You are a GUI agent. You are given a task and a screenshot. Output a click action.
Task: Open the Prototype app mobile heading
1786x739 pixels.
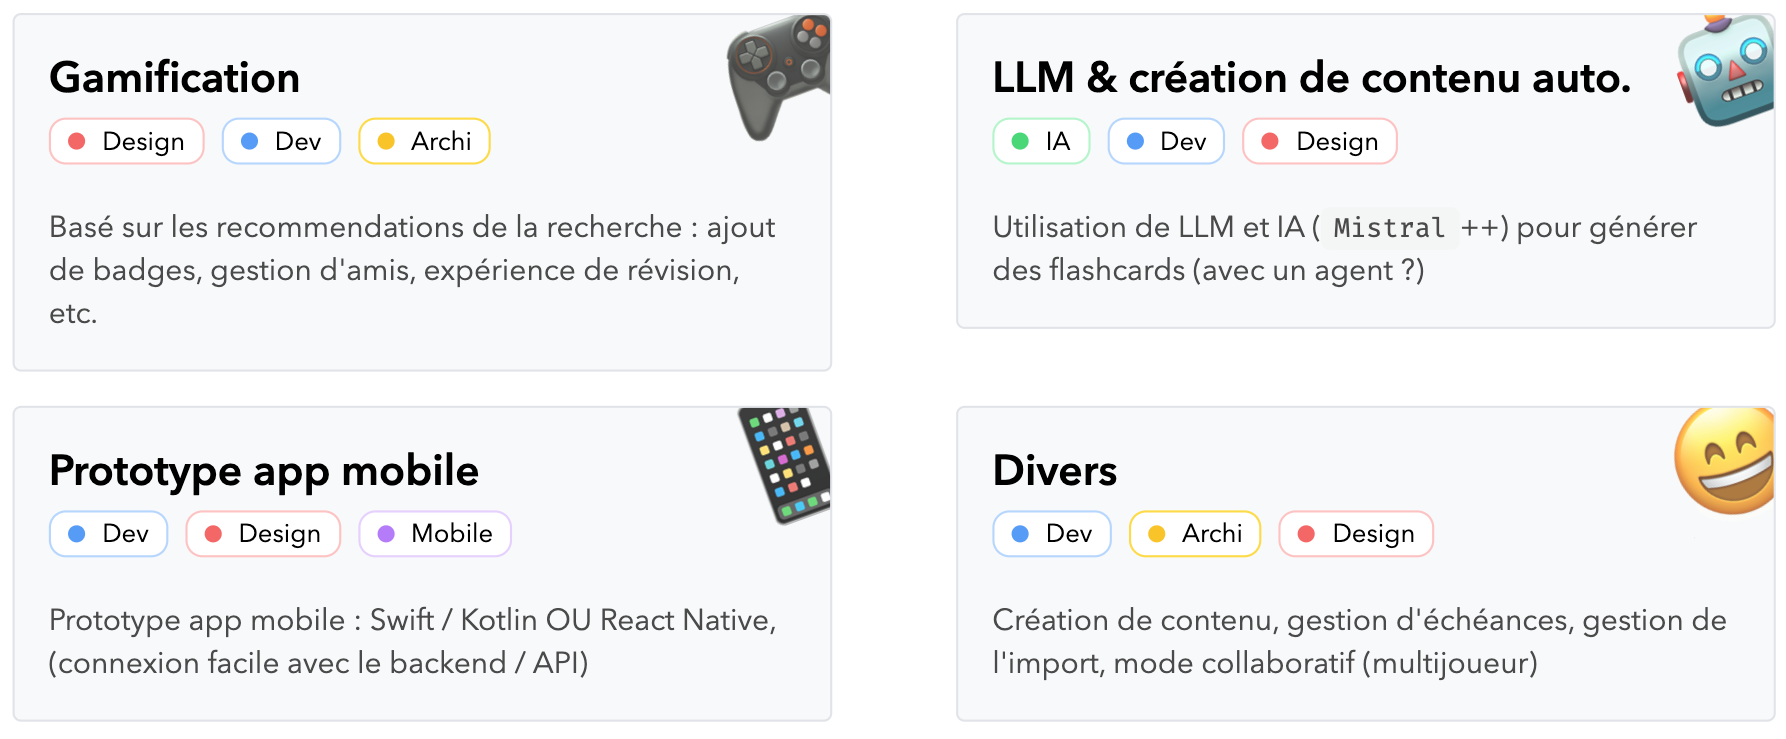264,471
